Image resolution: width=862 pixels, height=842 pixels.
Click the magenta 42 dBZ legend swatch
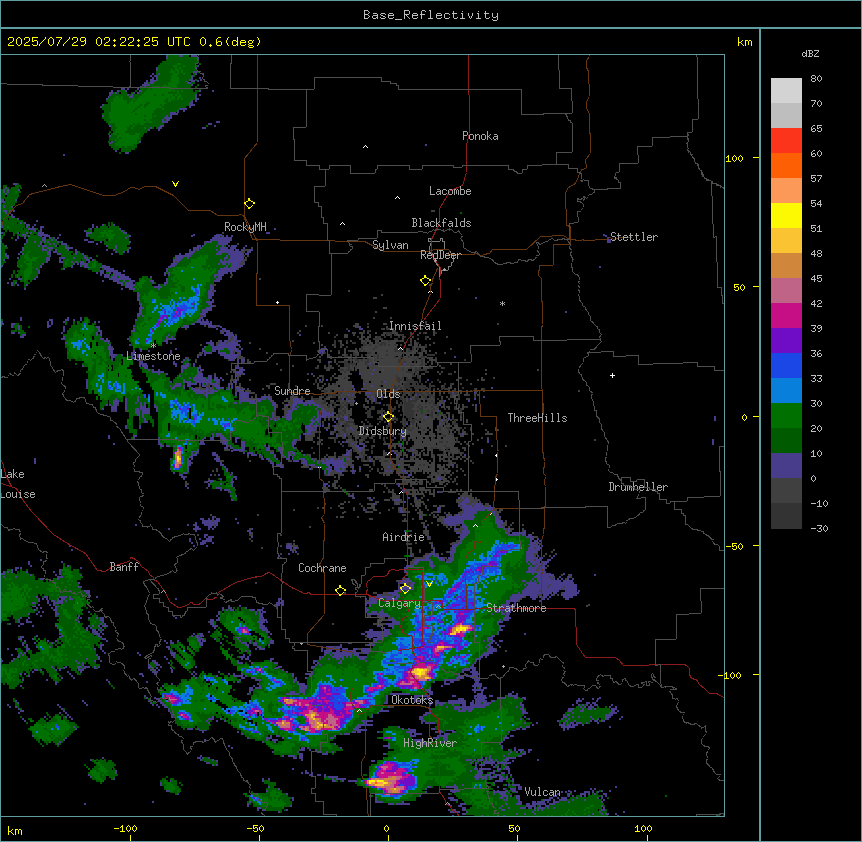pyautogui.click(x=786, y=315)
